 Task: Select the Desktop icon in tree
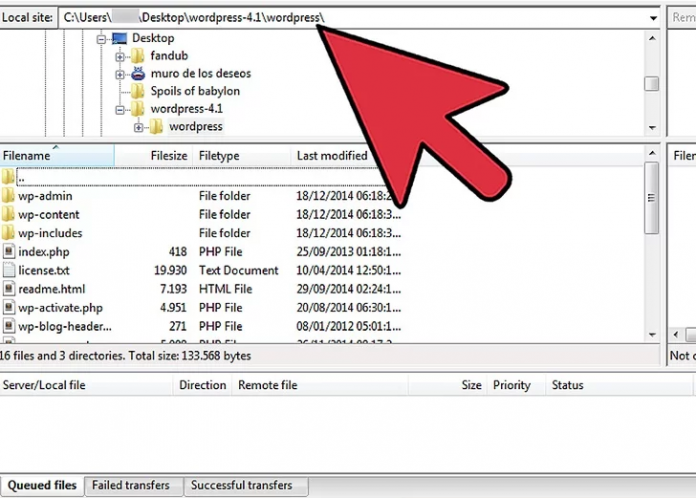click(x=120, y=38)
